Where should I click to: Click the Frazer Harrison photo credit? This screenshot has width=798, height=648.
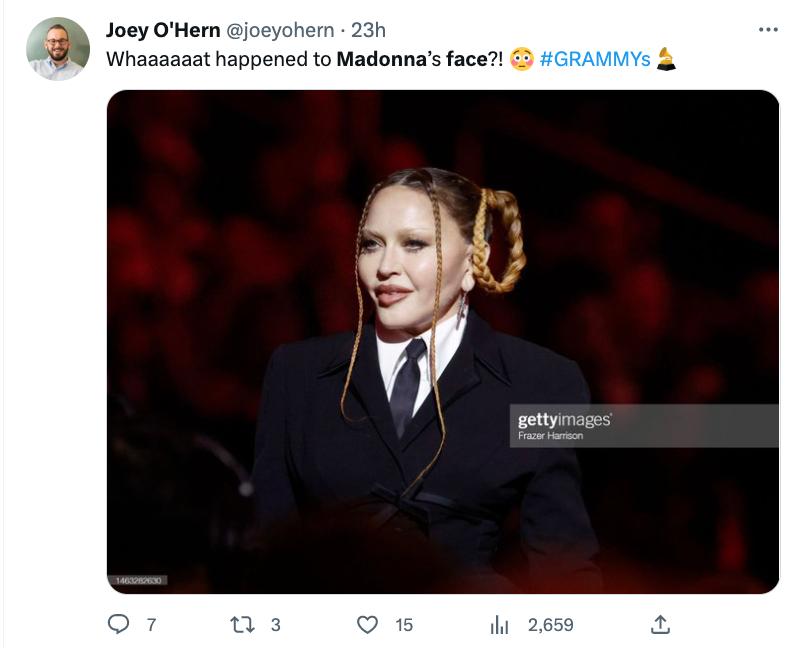click(x=550, y=436)
